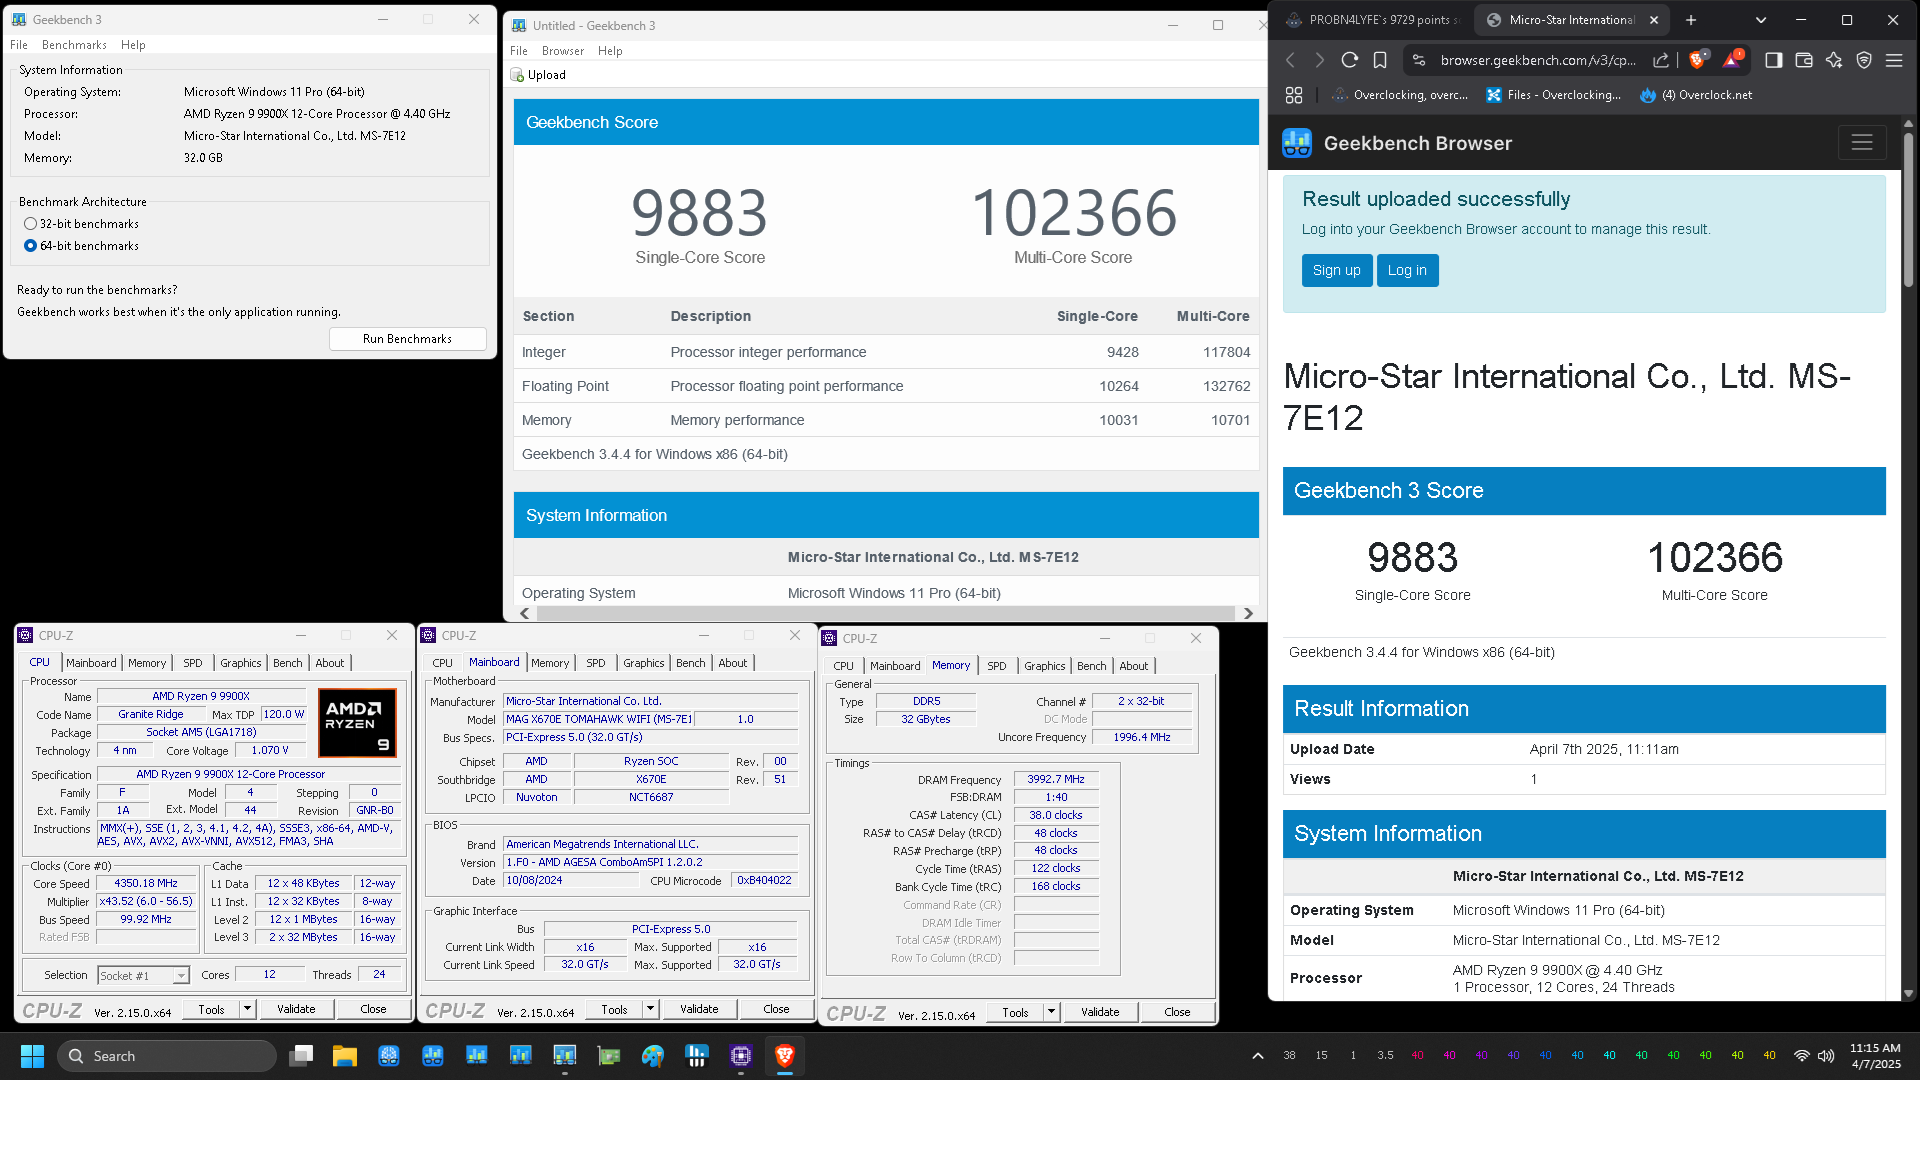Open the Benchmarks menu in Geekbench 3
1920x1164 pixels.
point(74,45)
